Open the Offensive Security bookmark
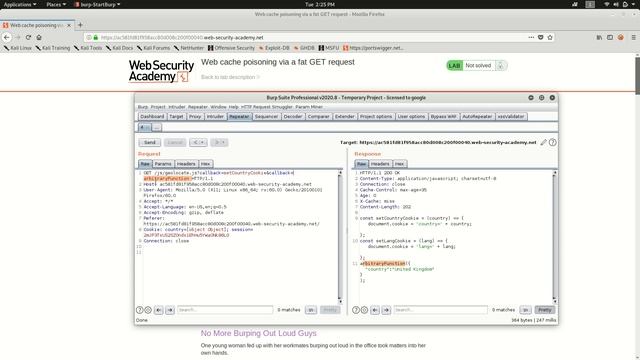The height and width of the screenshot is (360, 640). coord(231,48)
